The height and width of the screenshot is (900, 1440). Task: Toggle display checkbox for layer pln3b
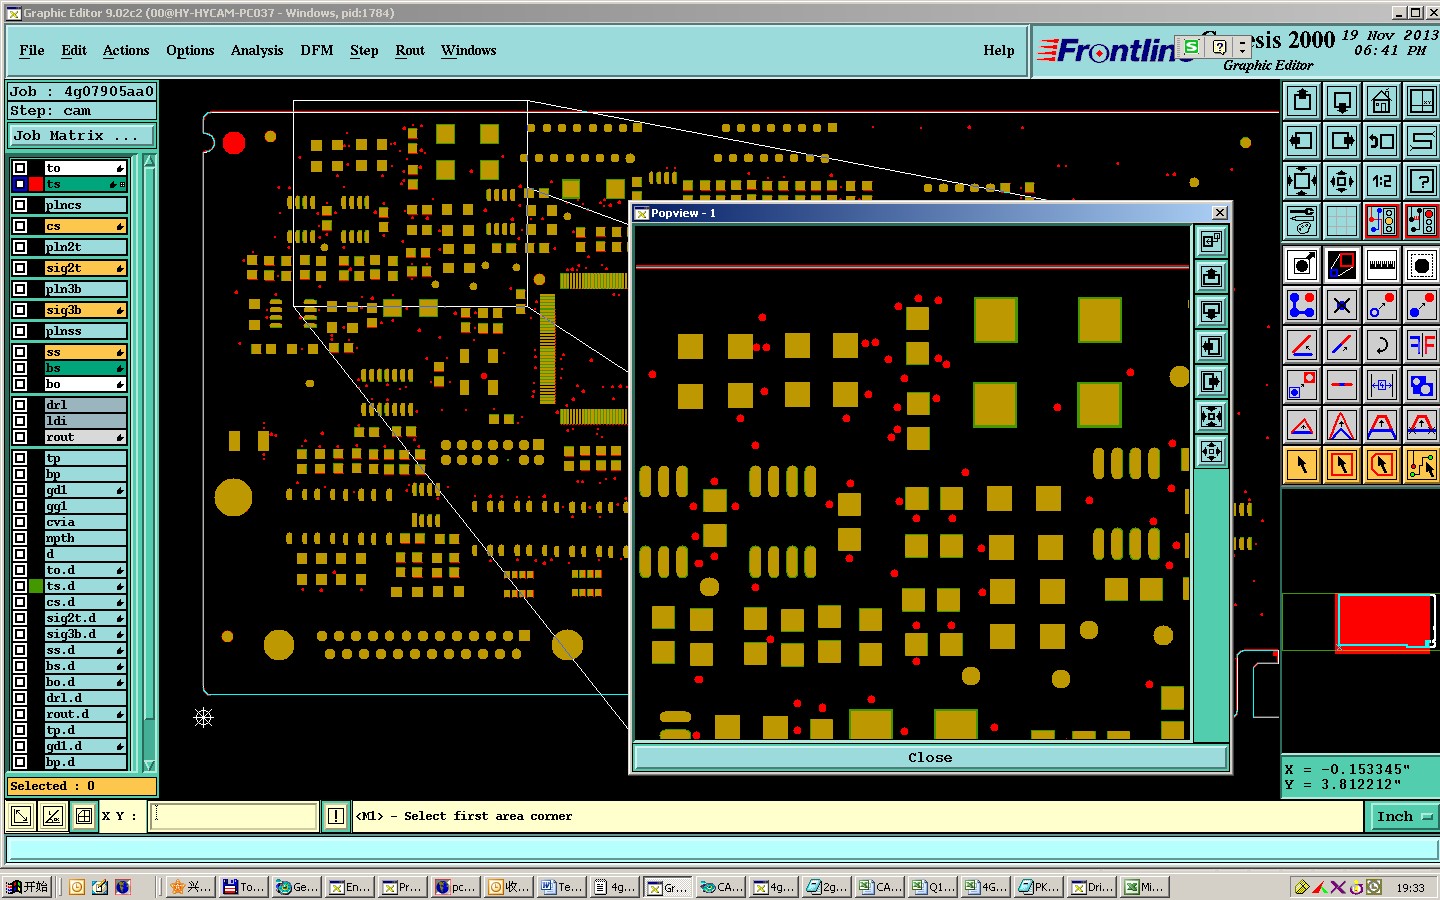pos(20,289)
